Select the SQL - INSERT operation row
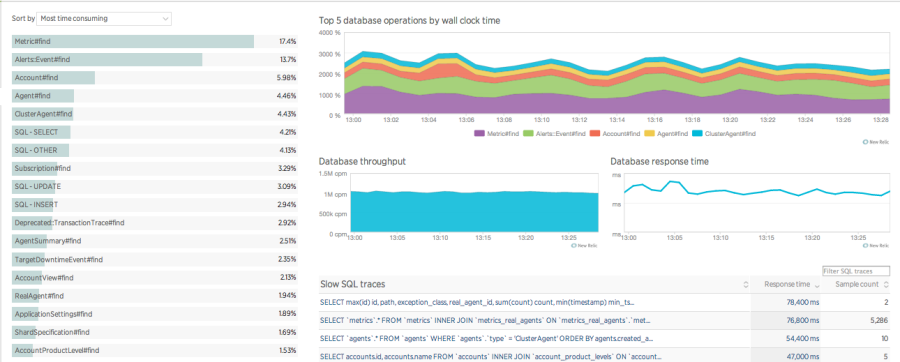Screen dimensions: 900x362 tap(154, 205)
